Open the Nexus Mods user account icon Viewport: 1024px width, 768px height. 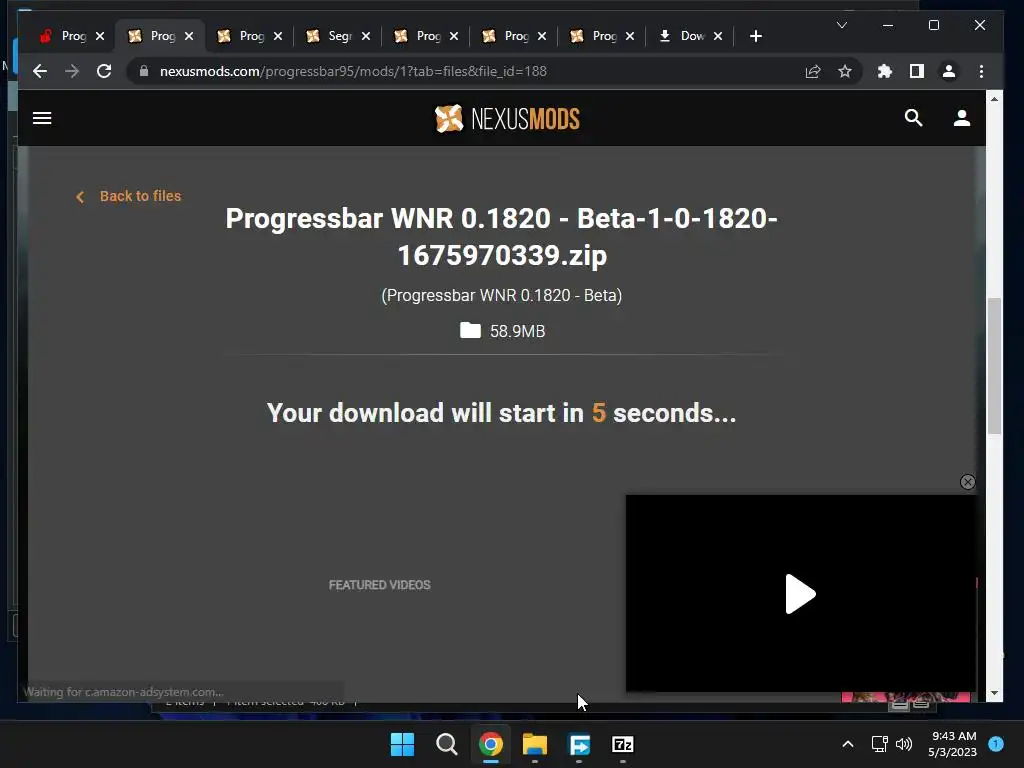click(x=961, y=118)
